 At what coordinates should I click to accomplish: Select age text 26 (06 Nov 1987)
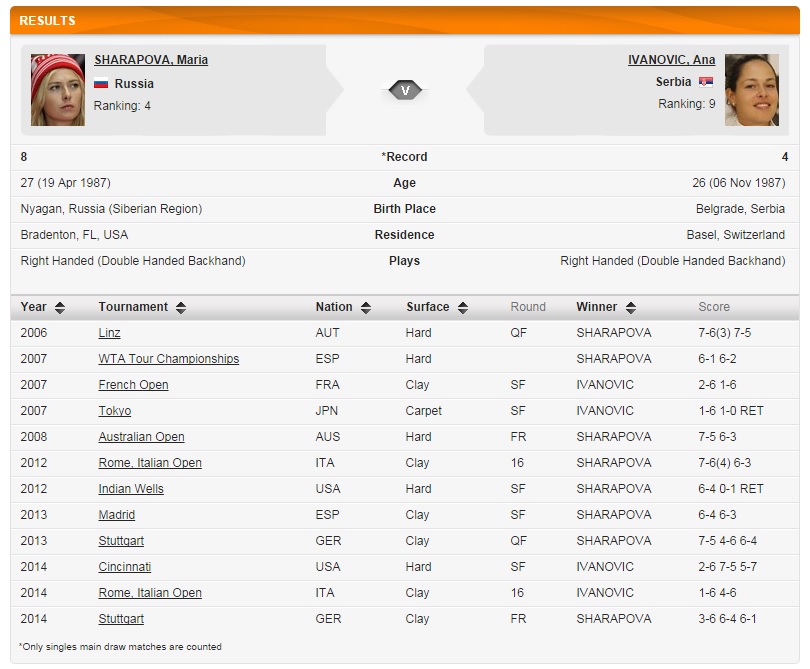click(x=739, y=183)
